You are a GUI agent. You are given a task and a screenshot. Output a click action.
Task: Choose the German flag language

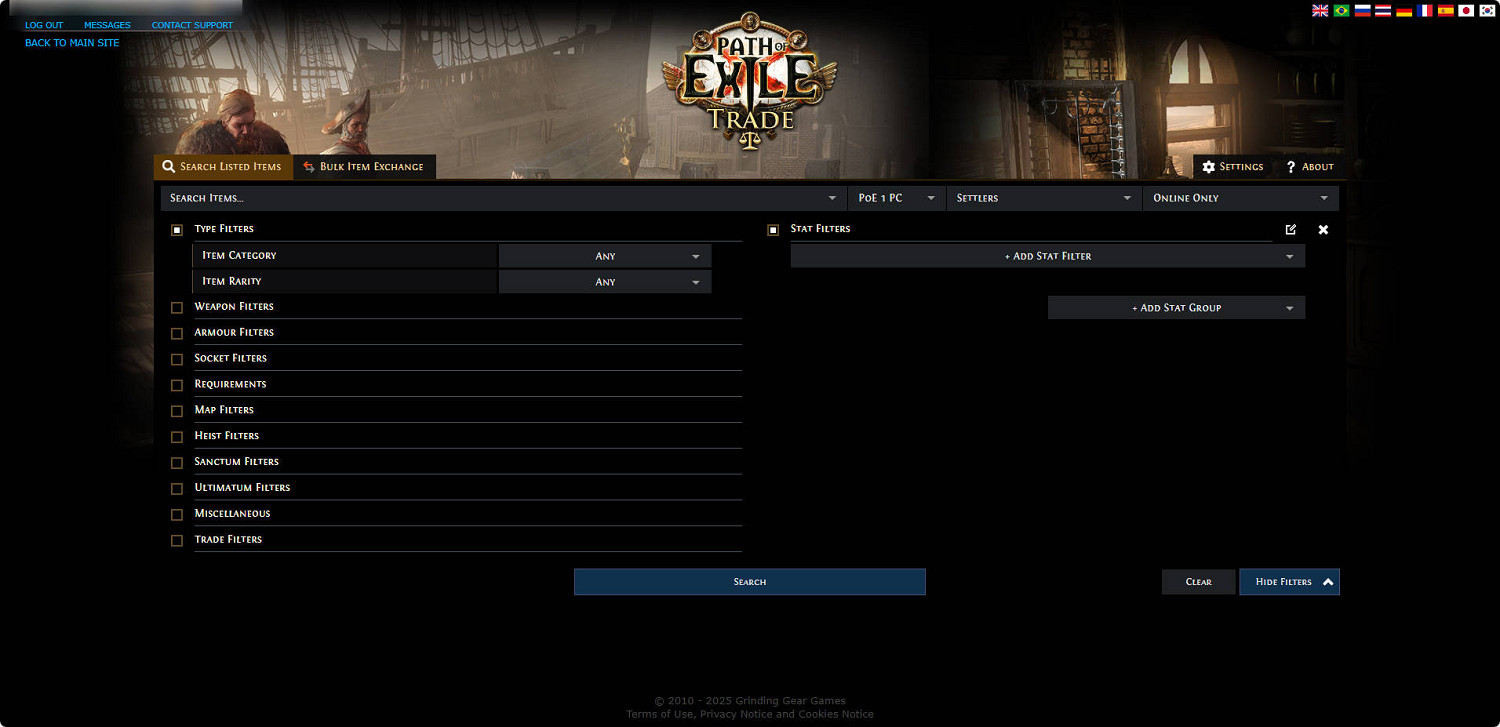point(1404,11)
